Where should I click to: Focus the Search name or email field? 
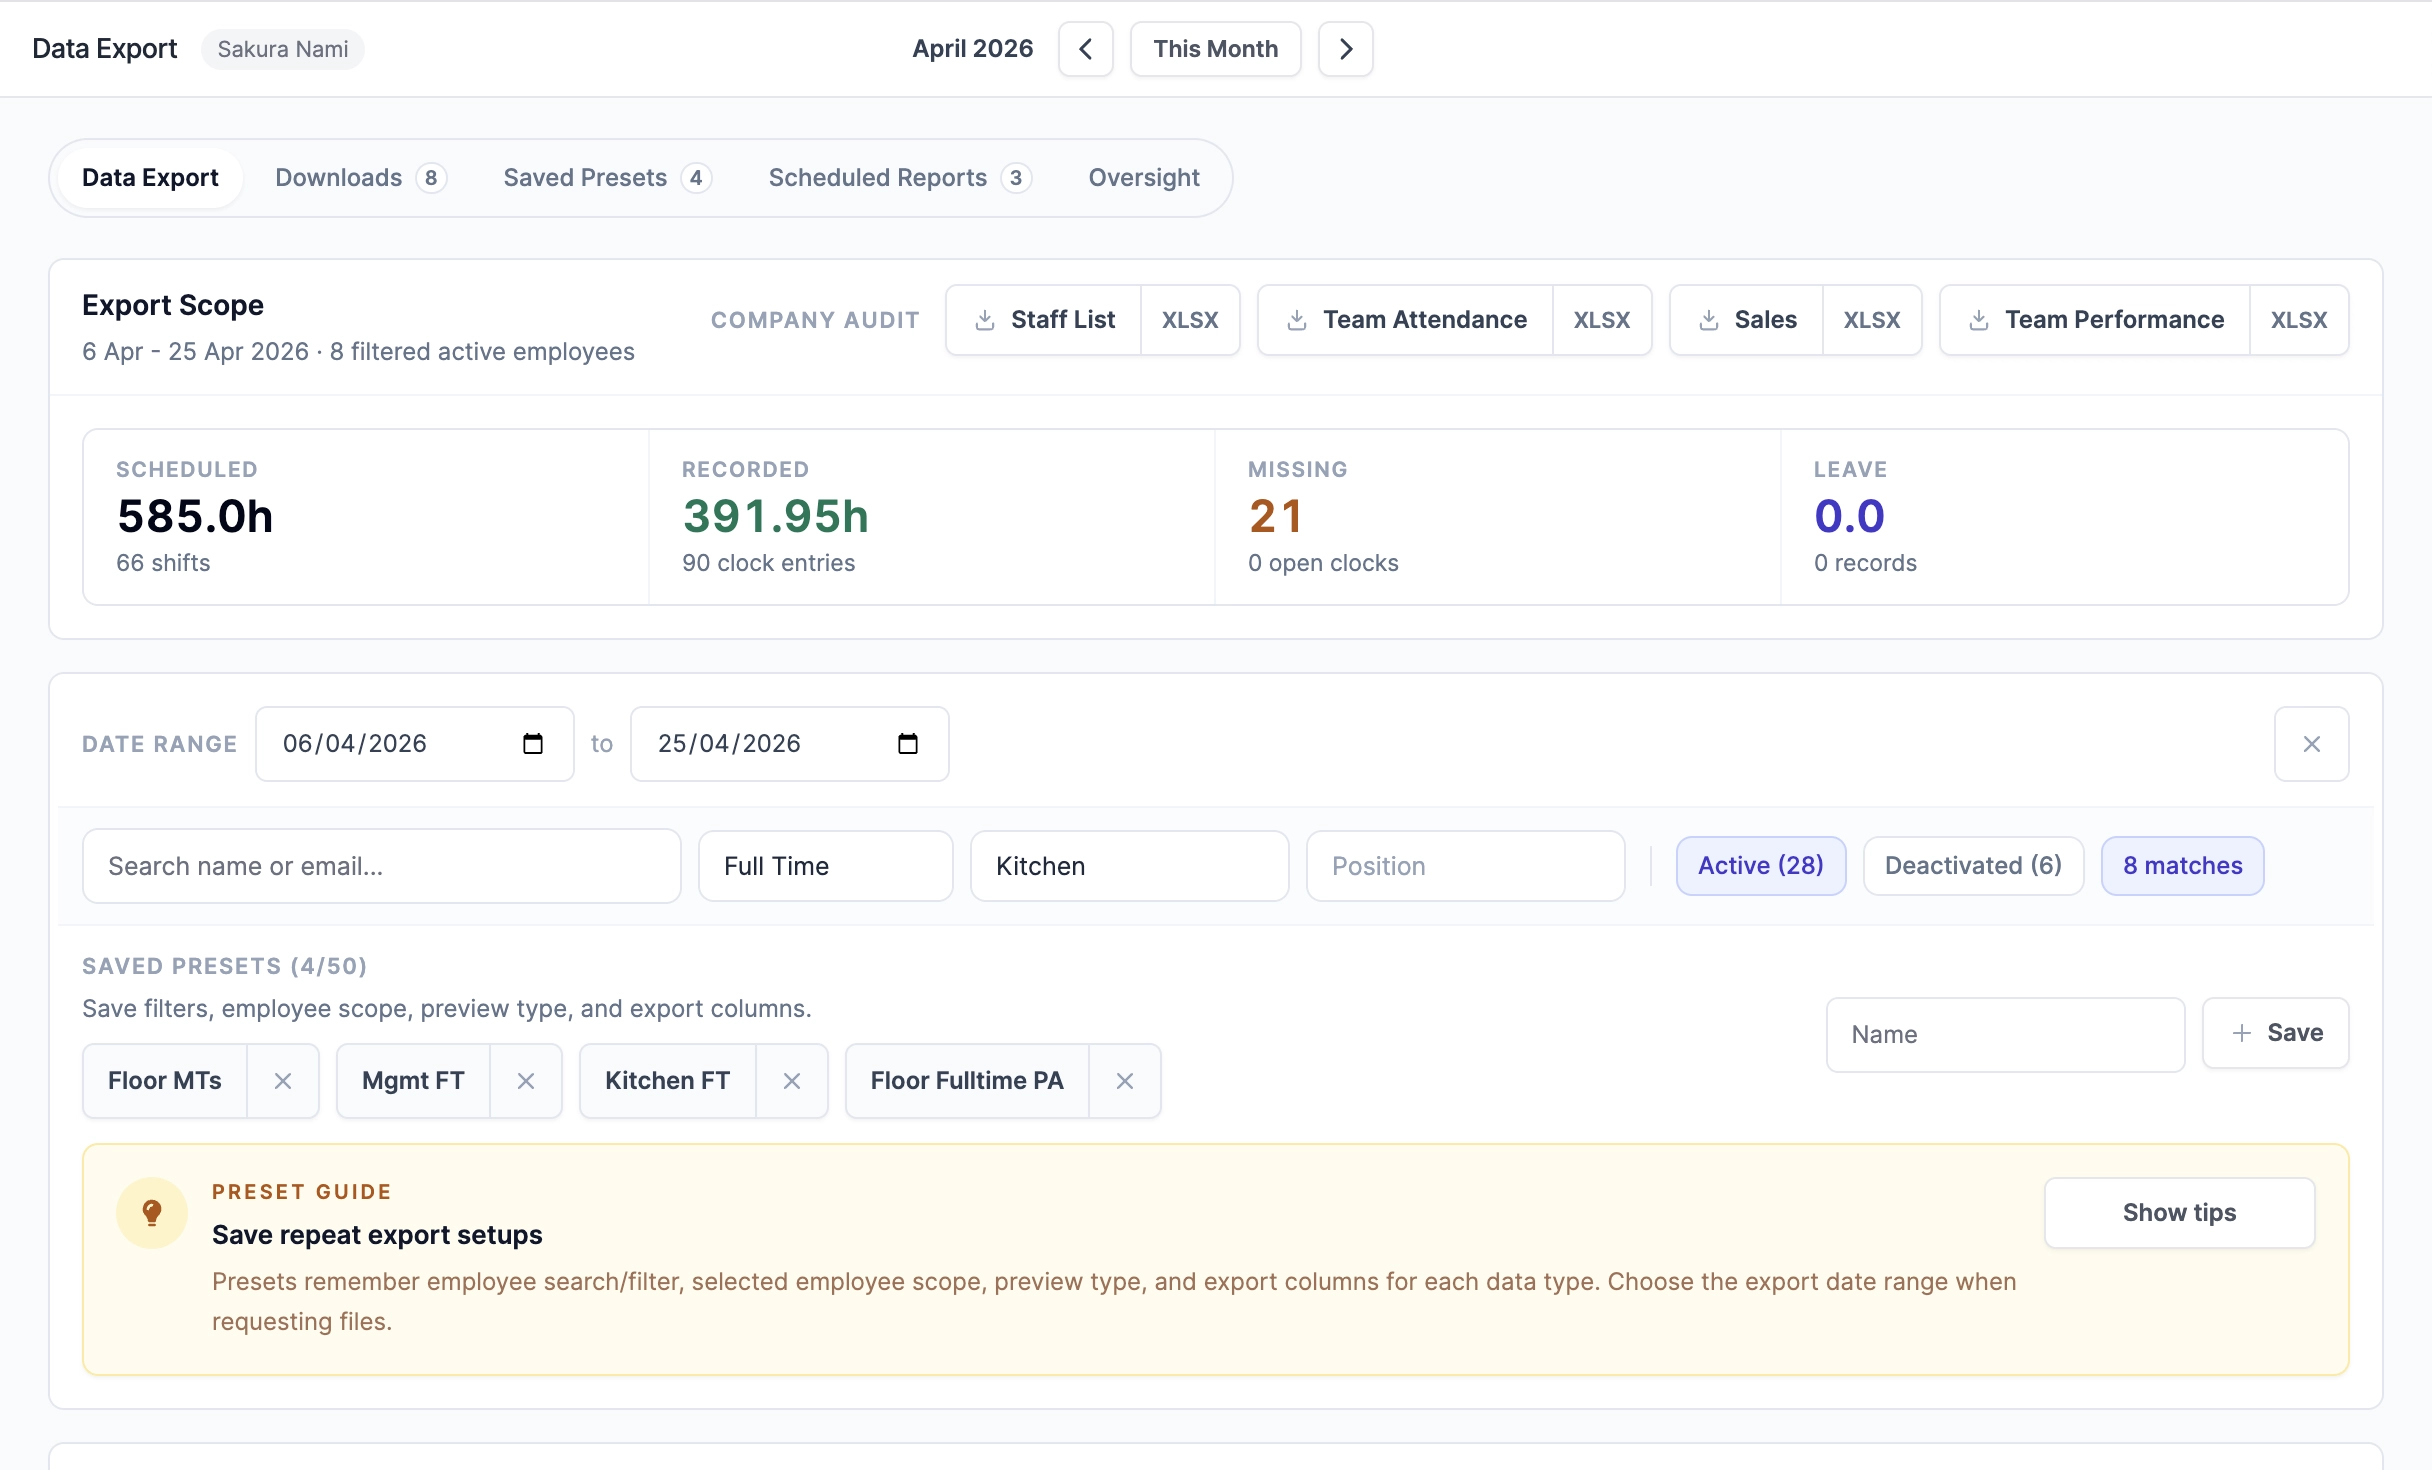382,866
